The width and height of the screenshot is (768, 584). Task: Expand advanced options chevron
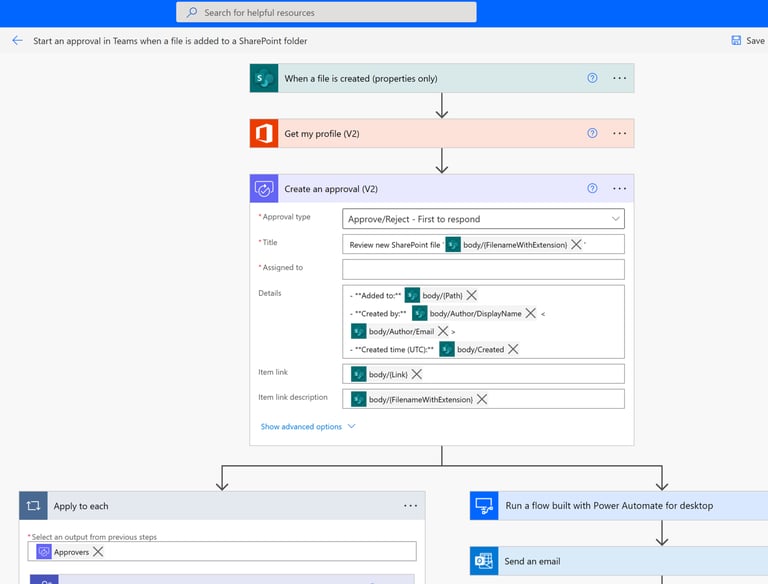pyautogui.click(x=351, y=426)
